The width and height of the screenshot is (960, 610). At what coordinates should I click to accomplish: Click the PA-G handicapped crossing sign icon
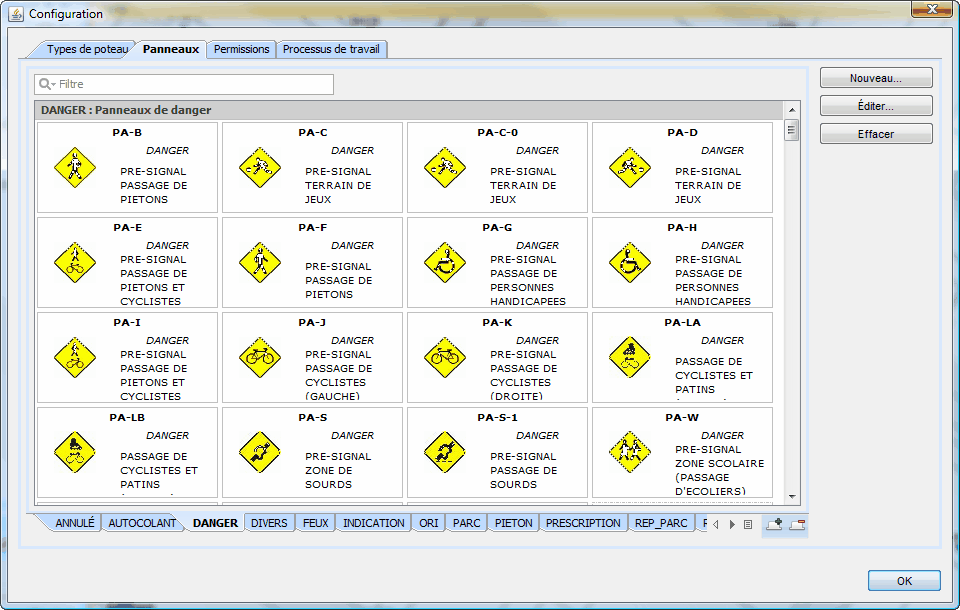point(444,262)
